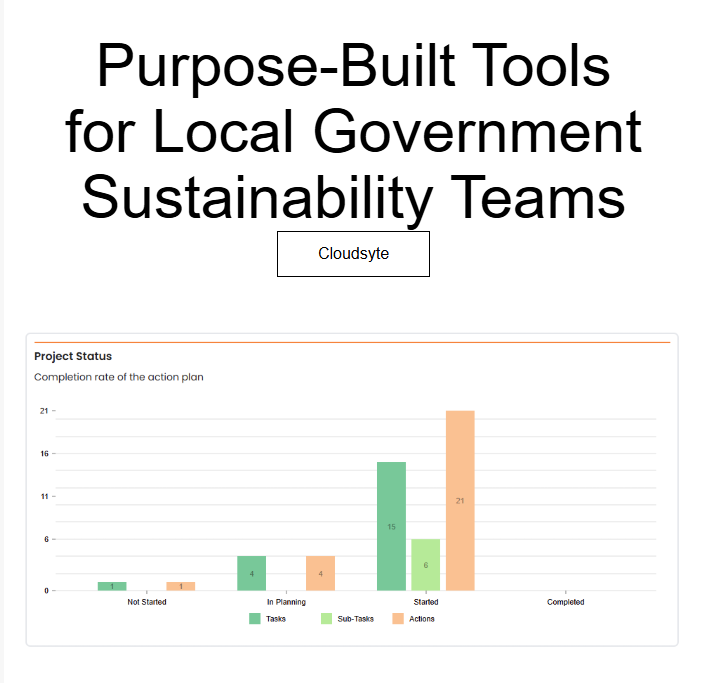701x683 pixels.
Task: Select the In Planning Actions bar
Action: tap(321, 573)
